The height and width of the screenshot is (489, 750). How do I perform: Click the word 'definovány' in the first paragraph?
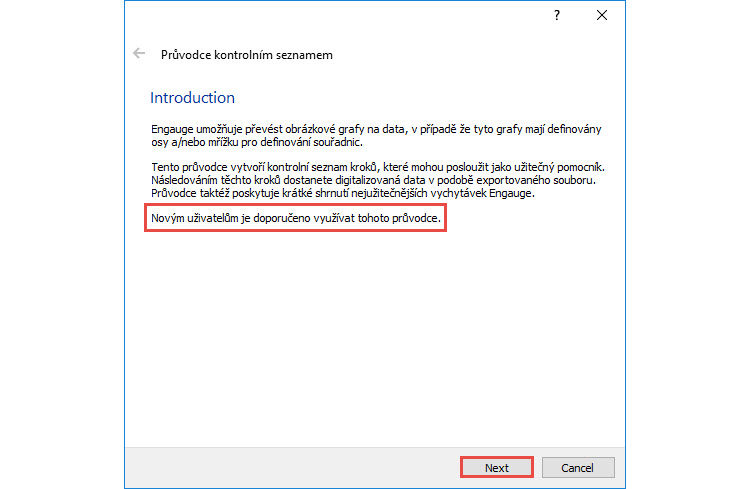577,130
